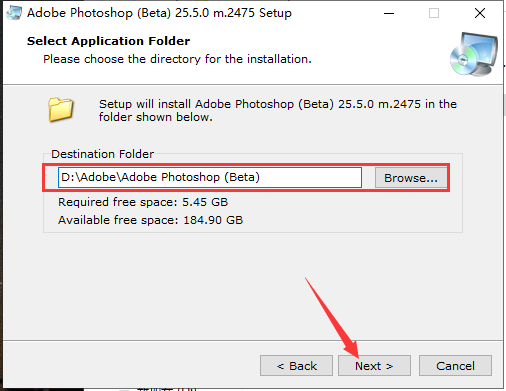Click inside the Destination Folder path field
Screen dimensions: 506x391
210,177
